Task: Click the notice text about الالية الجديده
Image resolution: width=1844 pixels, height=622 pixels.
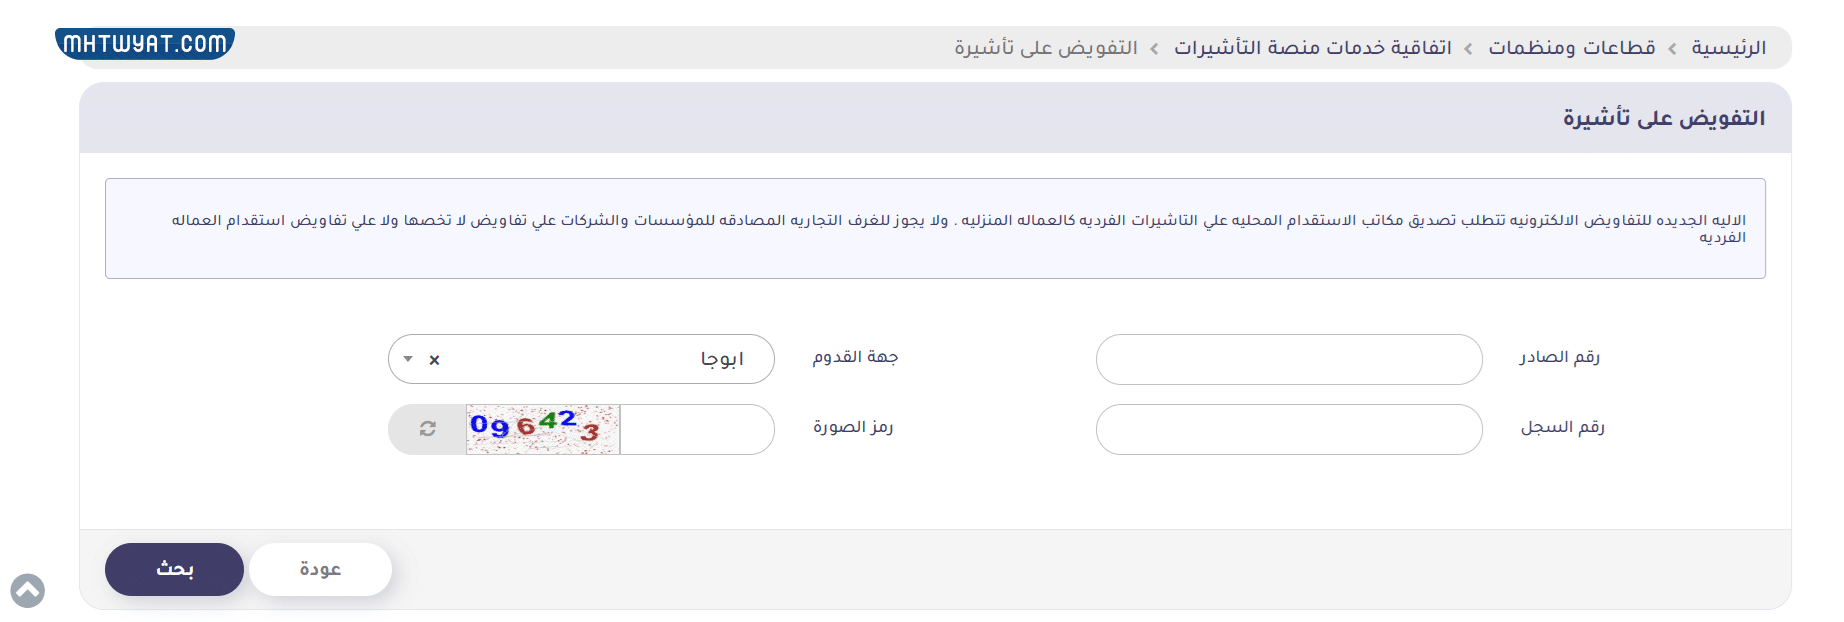Action: (x=957, y=221)
